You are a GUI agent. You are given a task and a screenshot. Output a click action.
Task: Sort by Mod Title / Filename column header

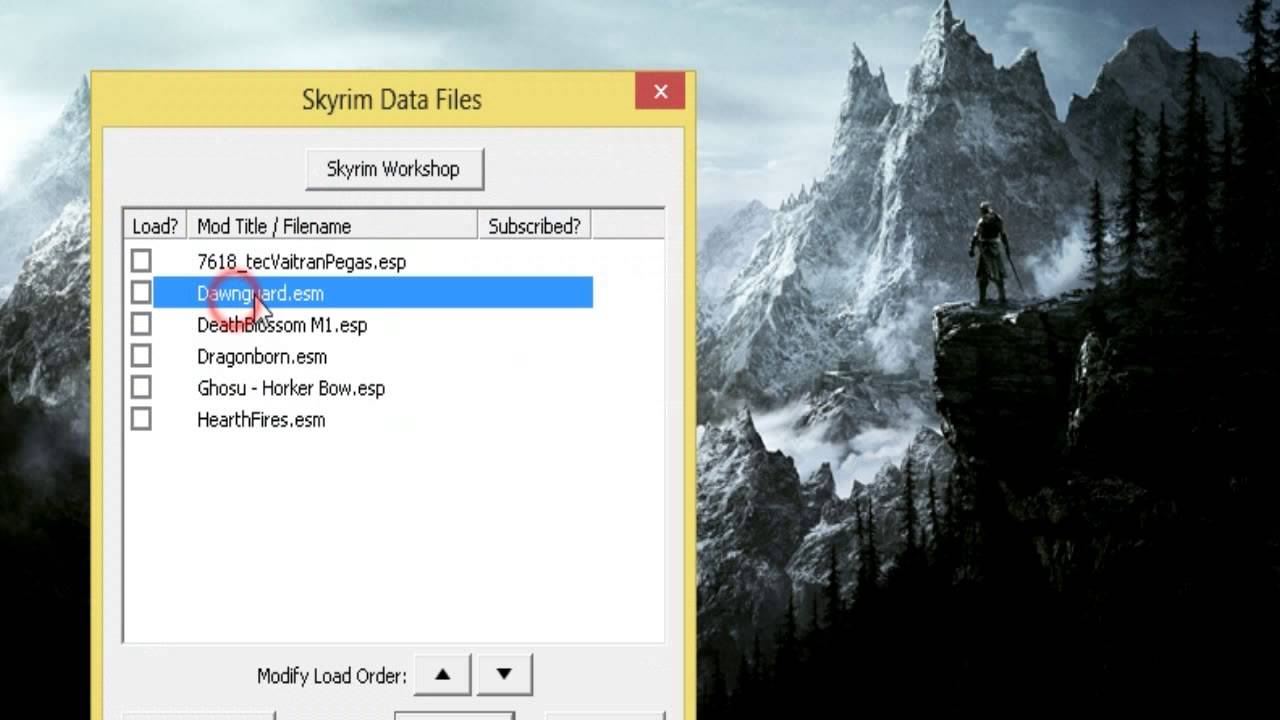332,226
